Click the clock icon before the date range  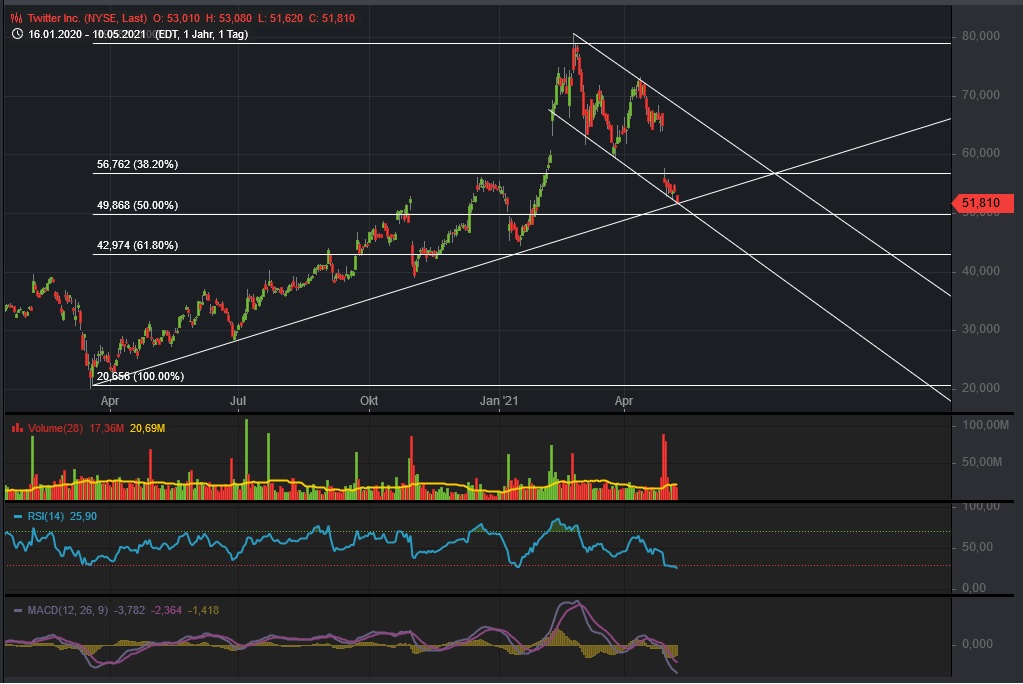click(17, 34)
